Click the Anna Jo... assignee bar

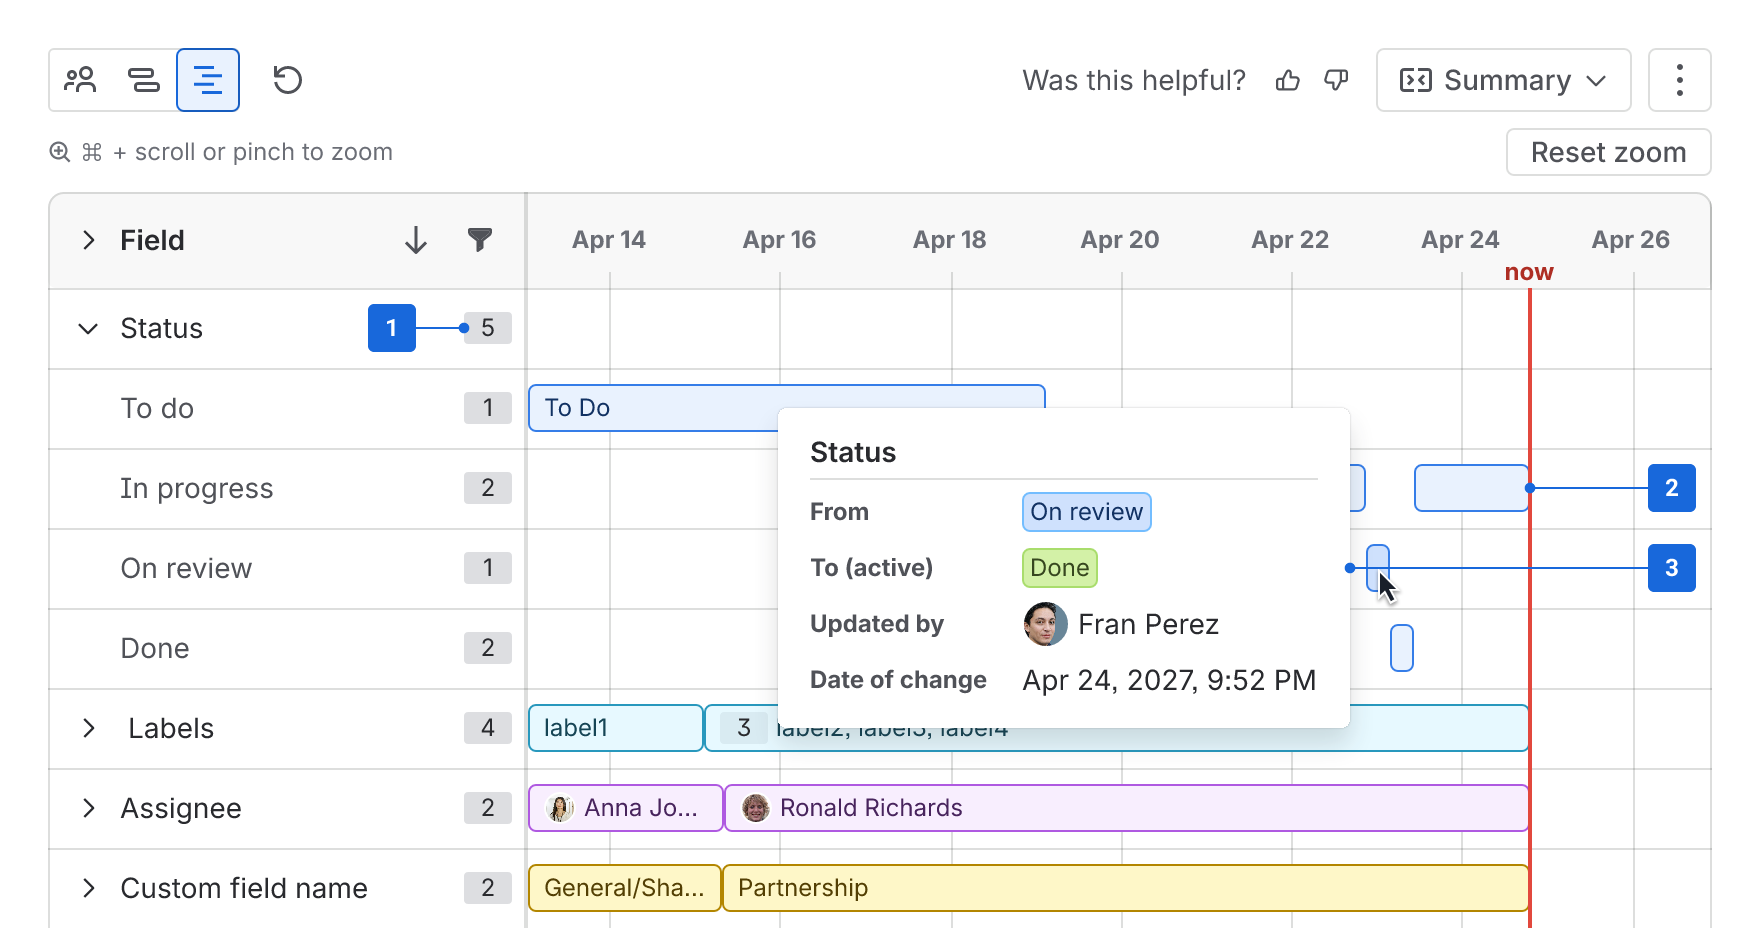626,808
